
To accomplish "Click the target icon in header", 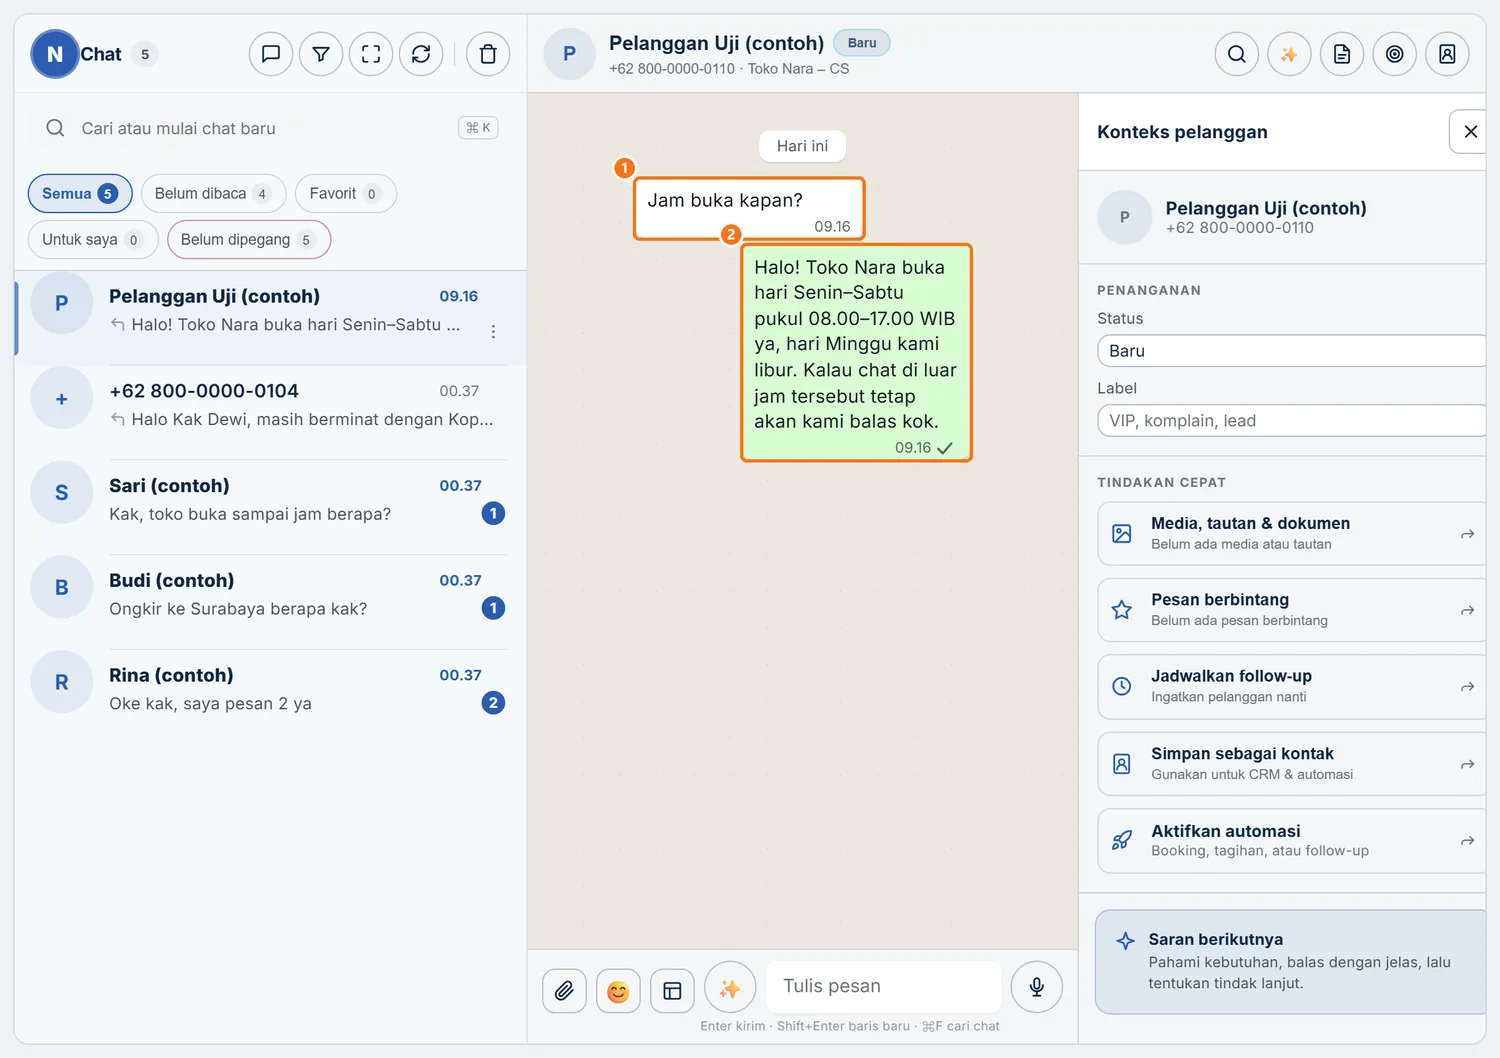I will point(1395,54).
